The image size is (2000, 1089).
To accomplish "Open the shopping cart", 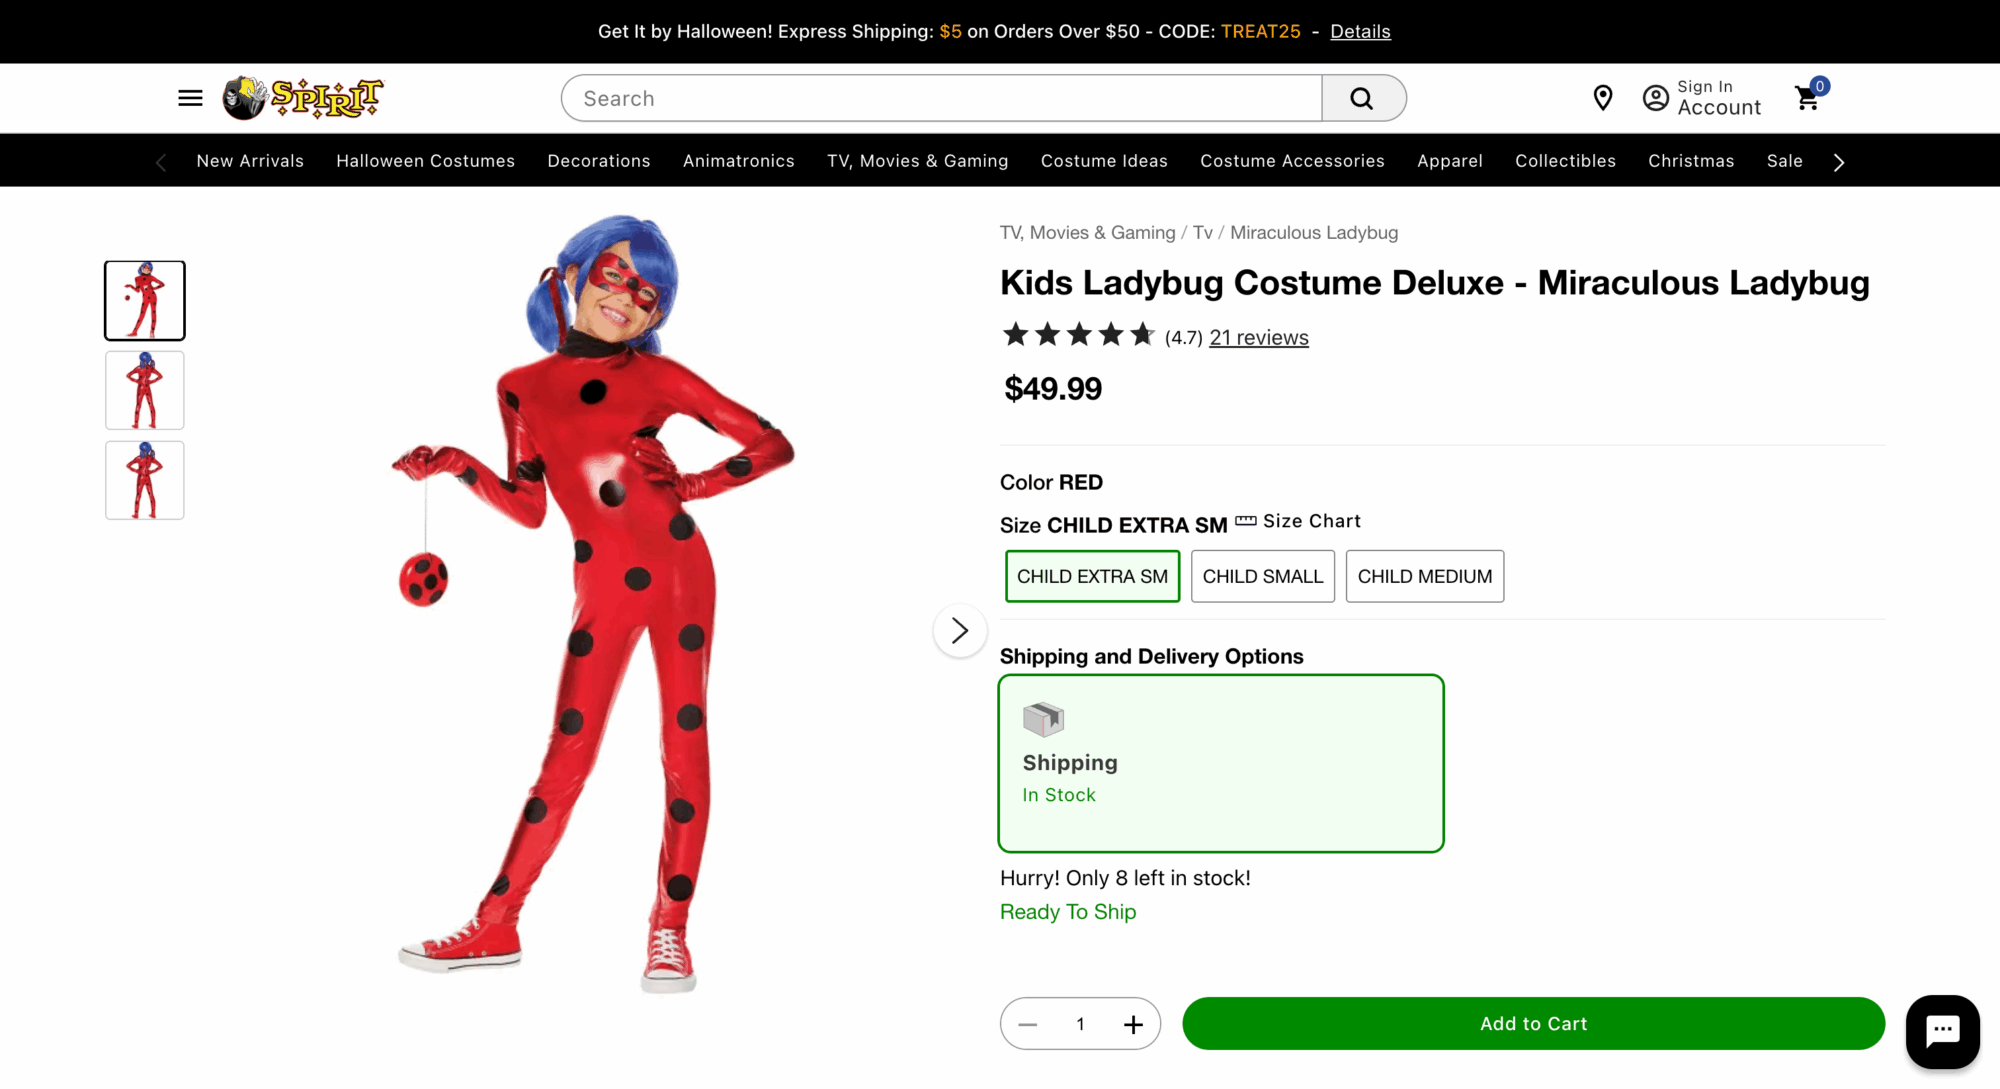I will coord(1808,98).
